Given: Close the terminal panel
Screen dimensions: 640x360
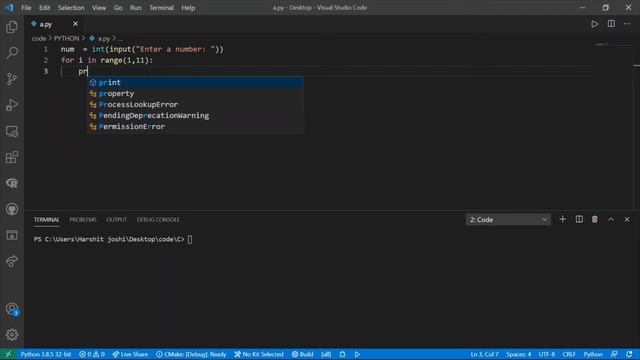Looking at the screenshot, I should click(627, 219).
